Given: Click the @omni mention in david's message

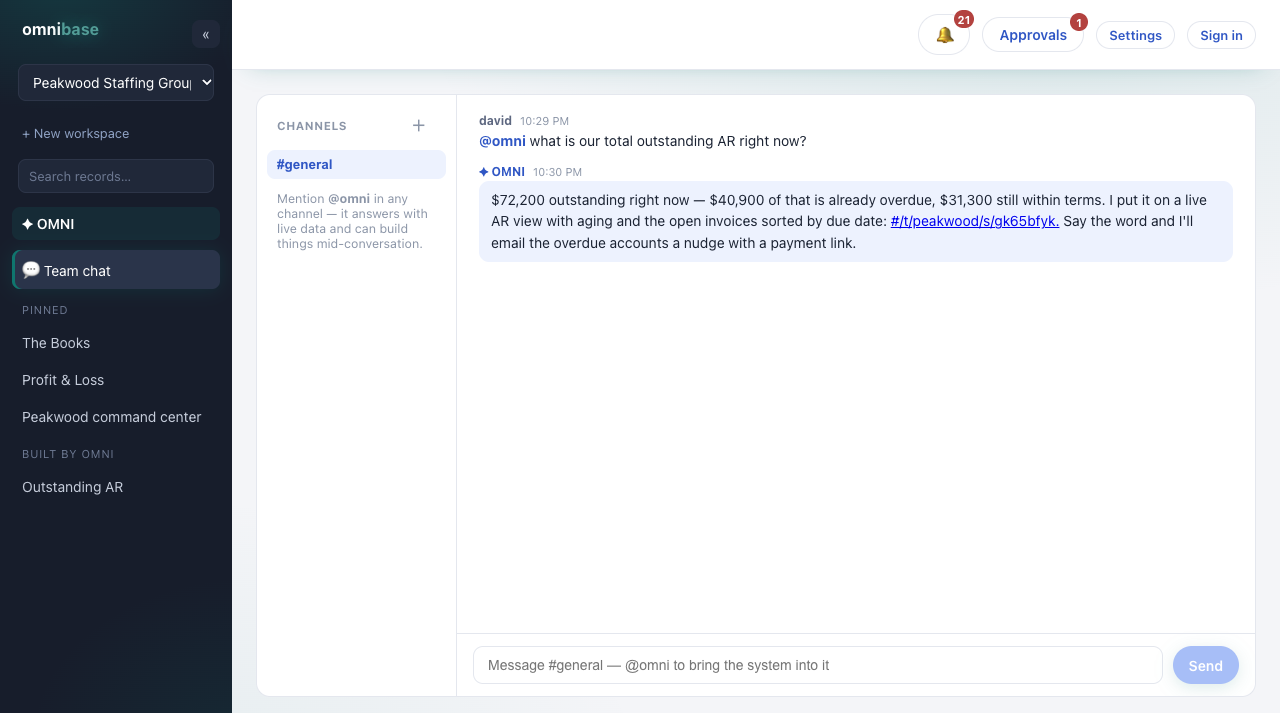Looking at the screenshot, I should click(502, 141).
